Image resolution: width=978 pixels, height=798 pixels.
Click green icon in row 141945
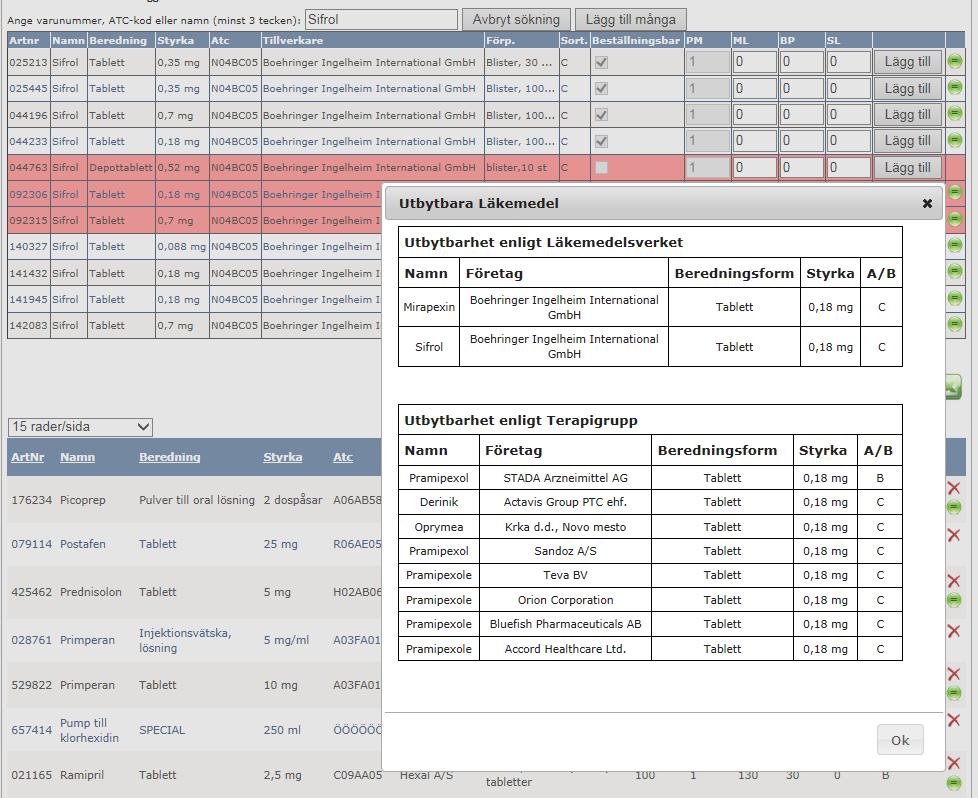point(954,298)
